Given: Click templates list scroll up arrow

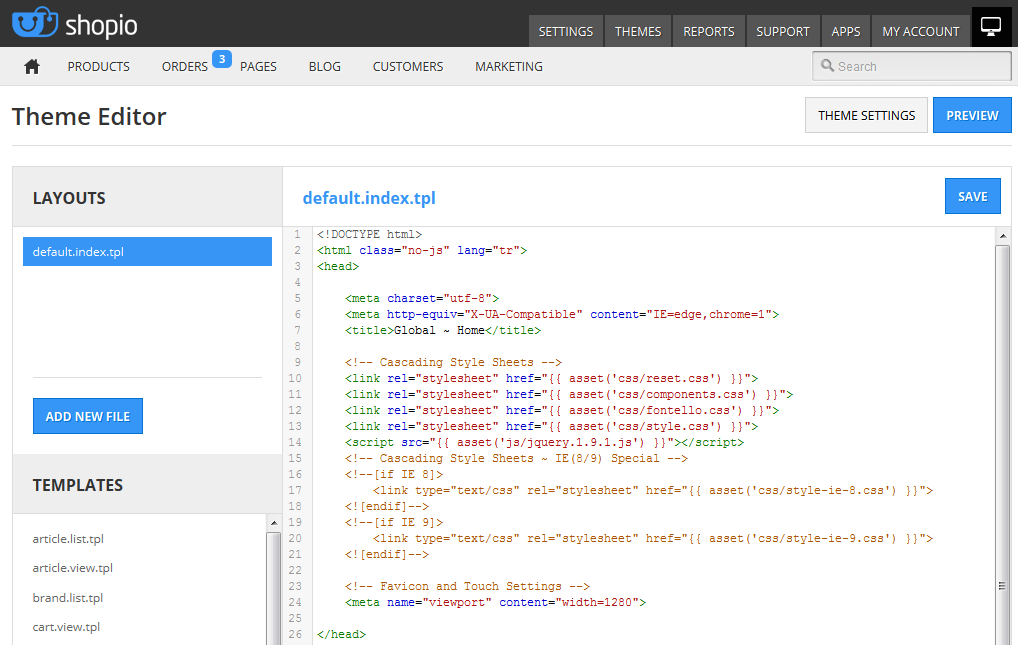Looking at the screenshot, I should point(274,523).
